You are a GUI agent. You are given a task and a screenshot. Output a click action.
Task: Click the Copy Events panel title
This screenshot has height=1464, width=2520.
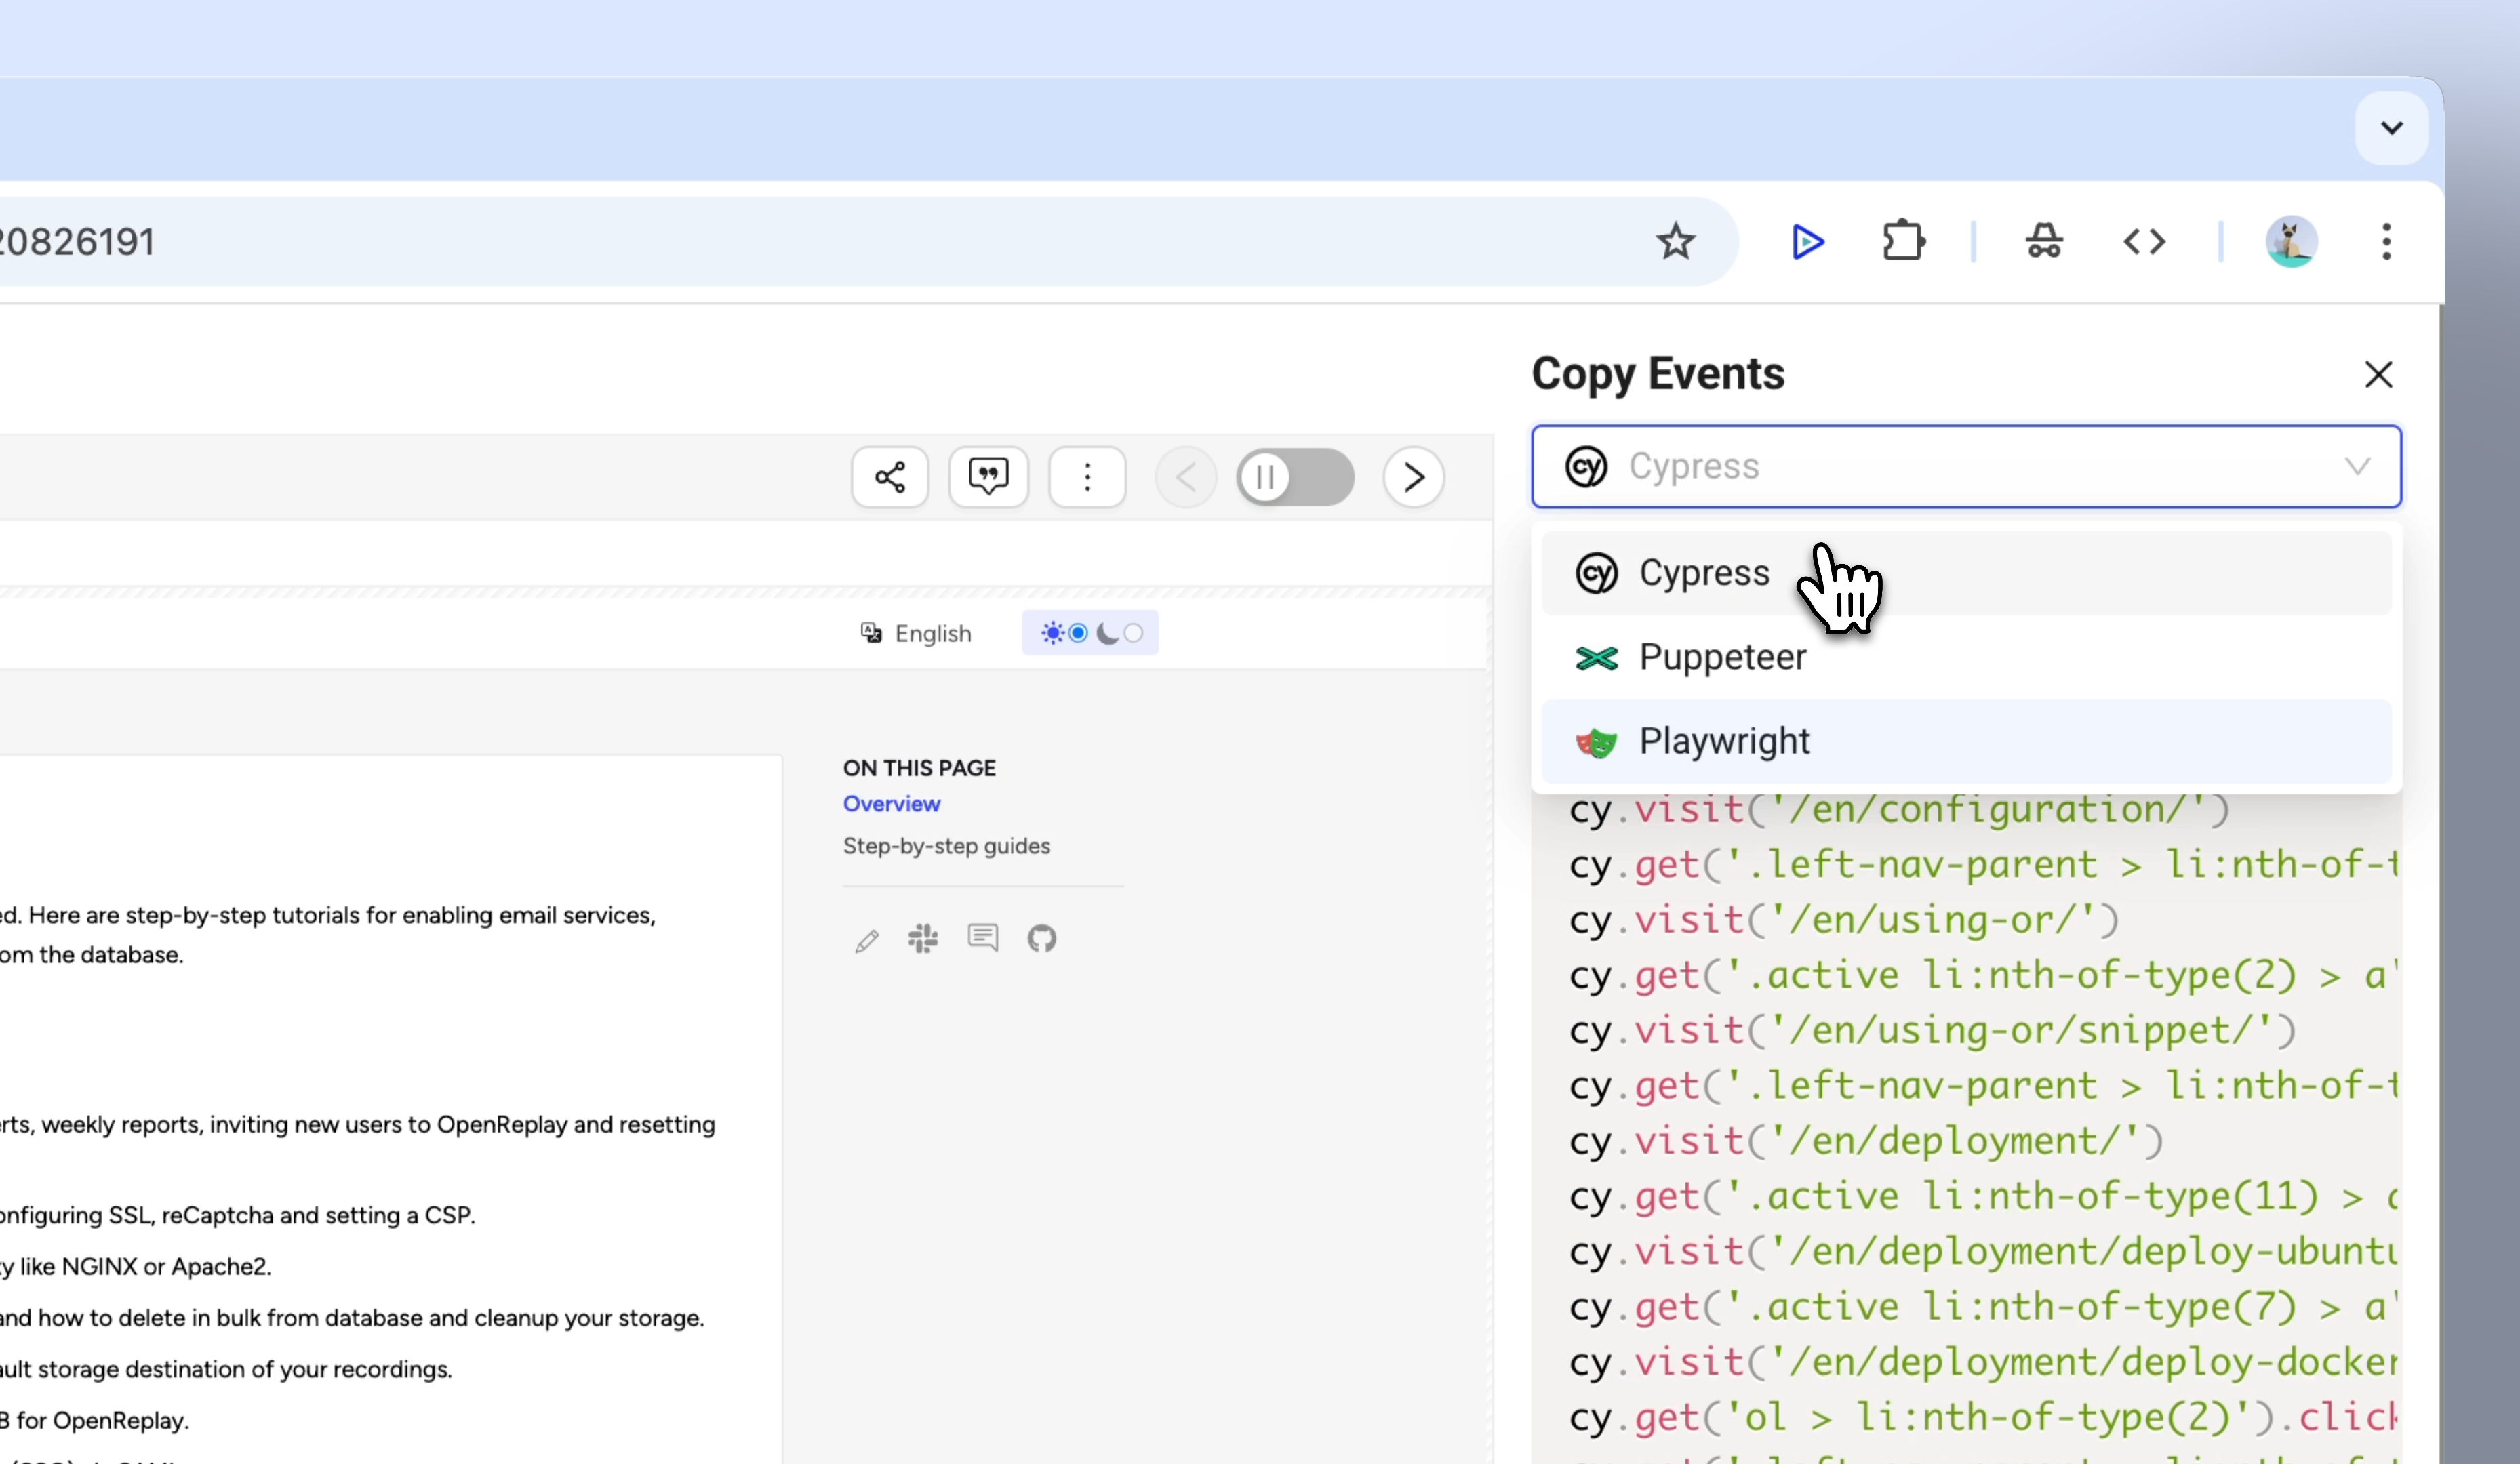1658,374
